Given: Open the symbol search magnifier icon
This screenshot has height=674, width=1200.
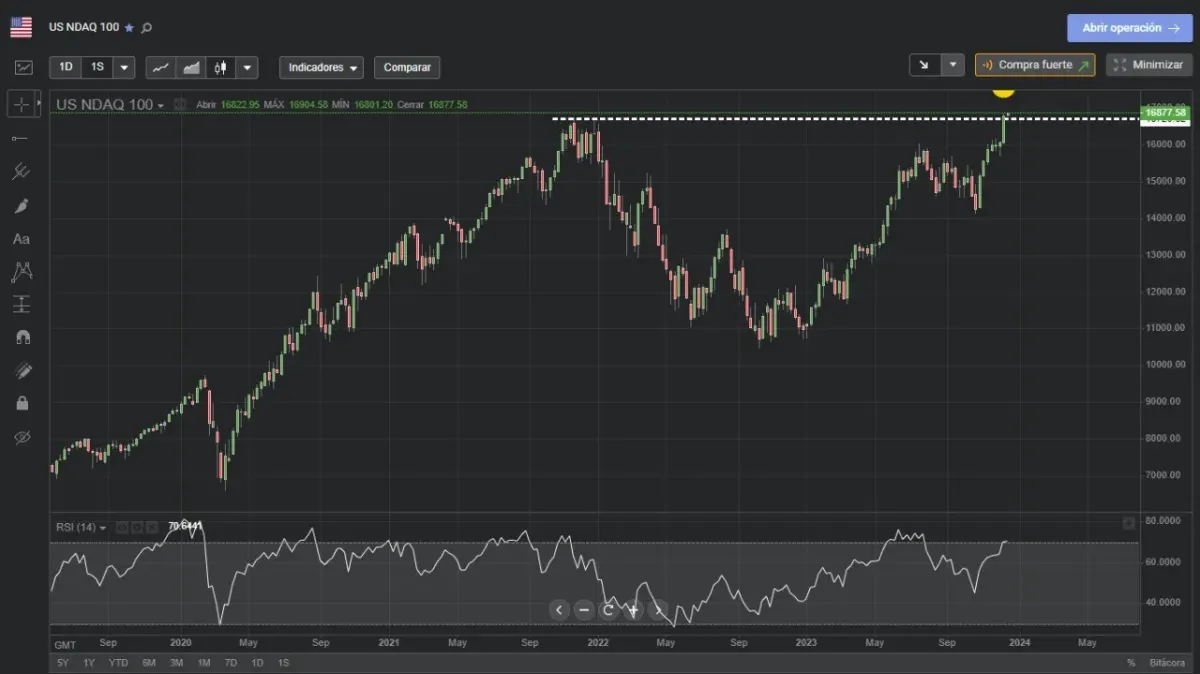Looking at the screenshot, I should (147, 28).
